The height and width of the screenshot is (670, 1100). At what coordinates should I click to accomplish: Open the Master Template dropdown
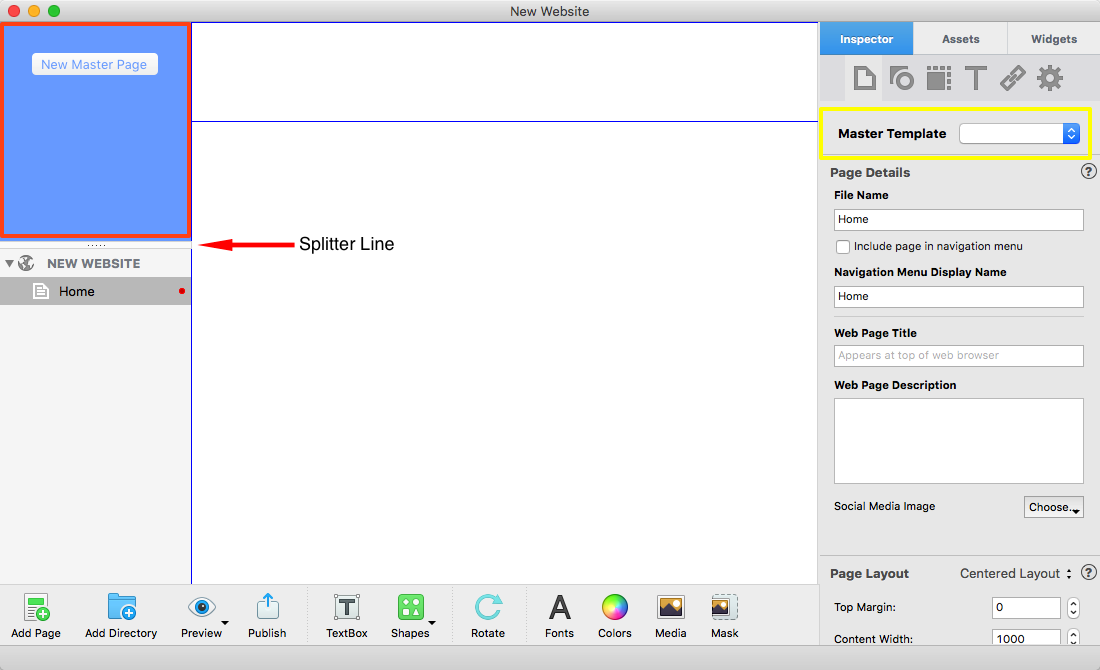click(1019, 133)
